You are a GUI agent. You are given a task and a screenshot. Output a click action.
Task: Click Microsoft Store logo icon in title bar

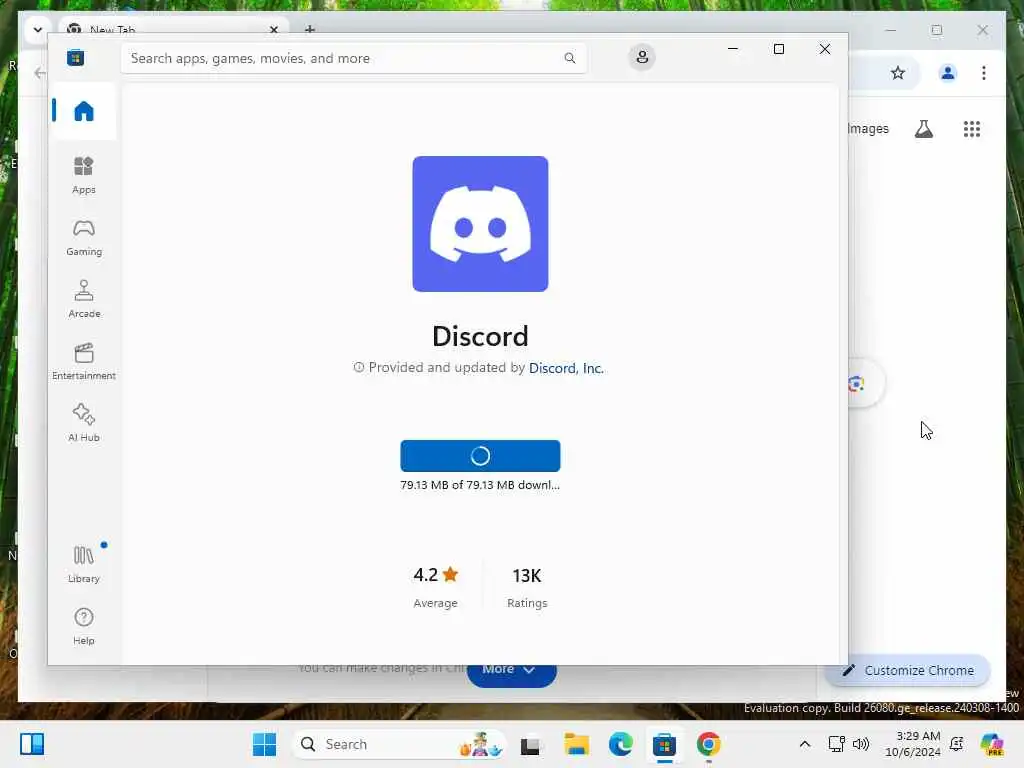coord(75,57)
